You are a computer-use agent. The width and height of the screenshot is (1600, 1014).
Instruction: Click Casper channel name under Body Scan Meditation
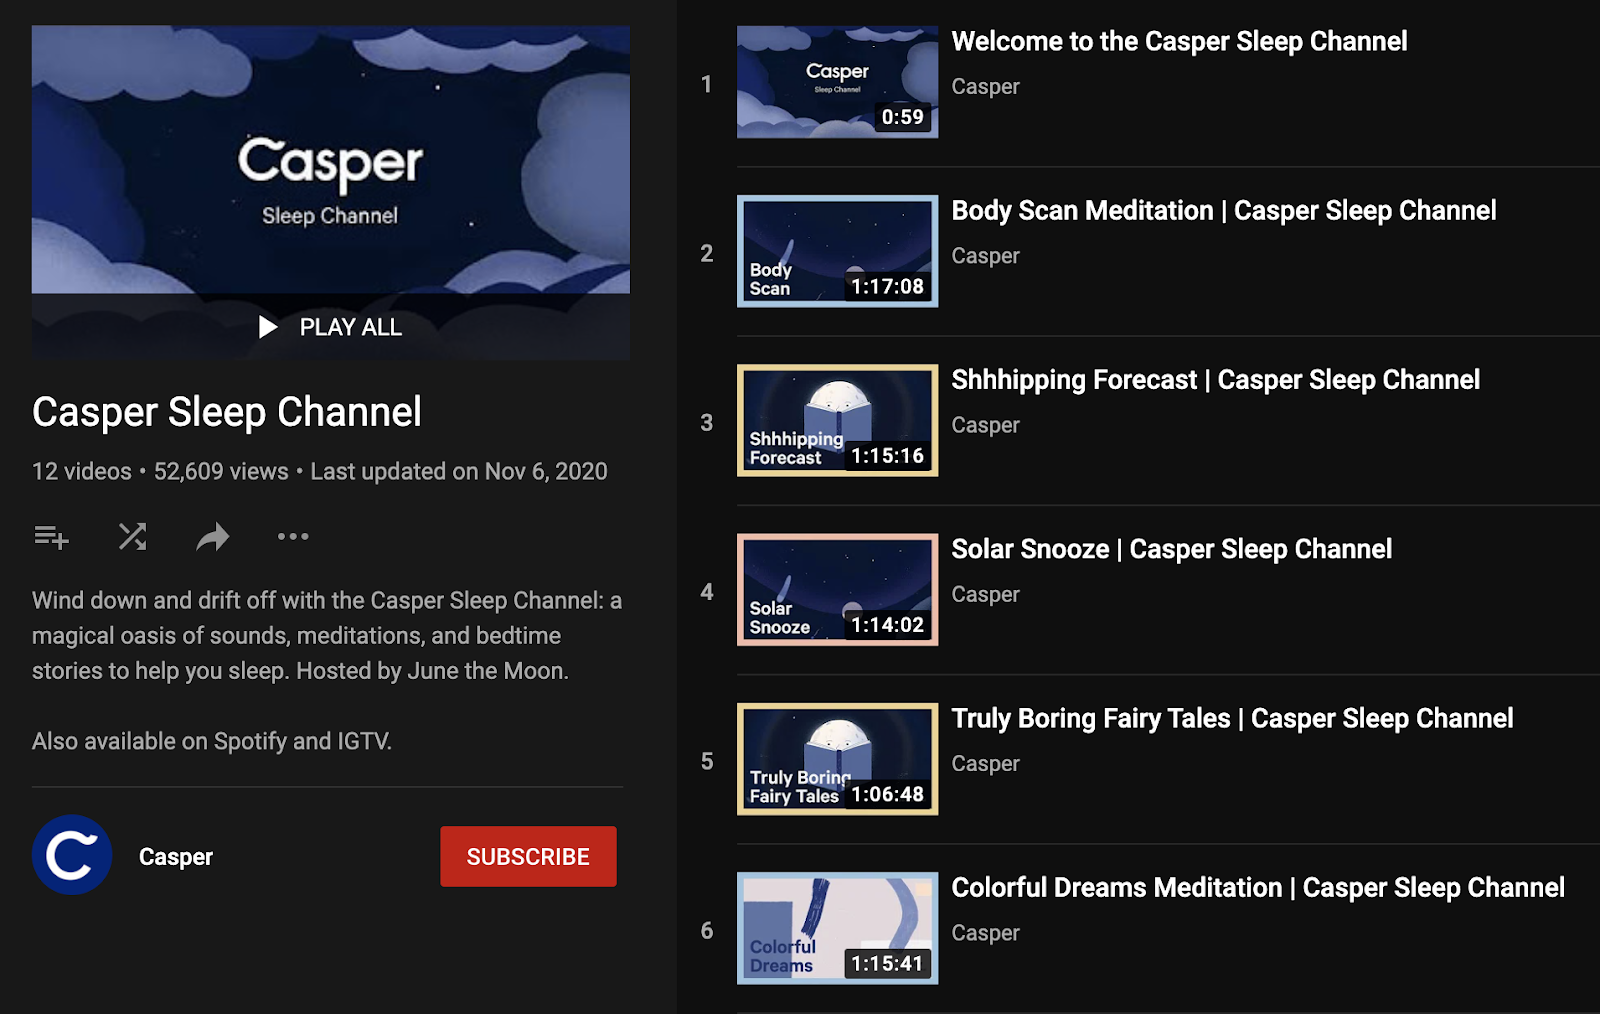click(985, 256)
